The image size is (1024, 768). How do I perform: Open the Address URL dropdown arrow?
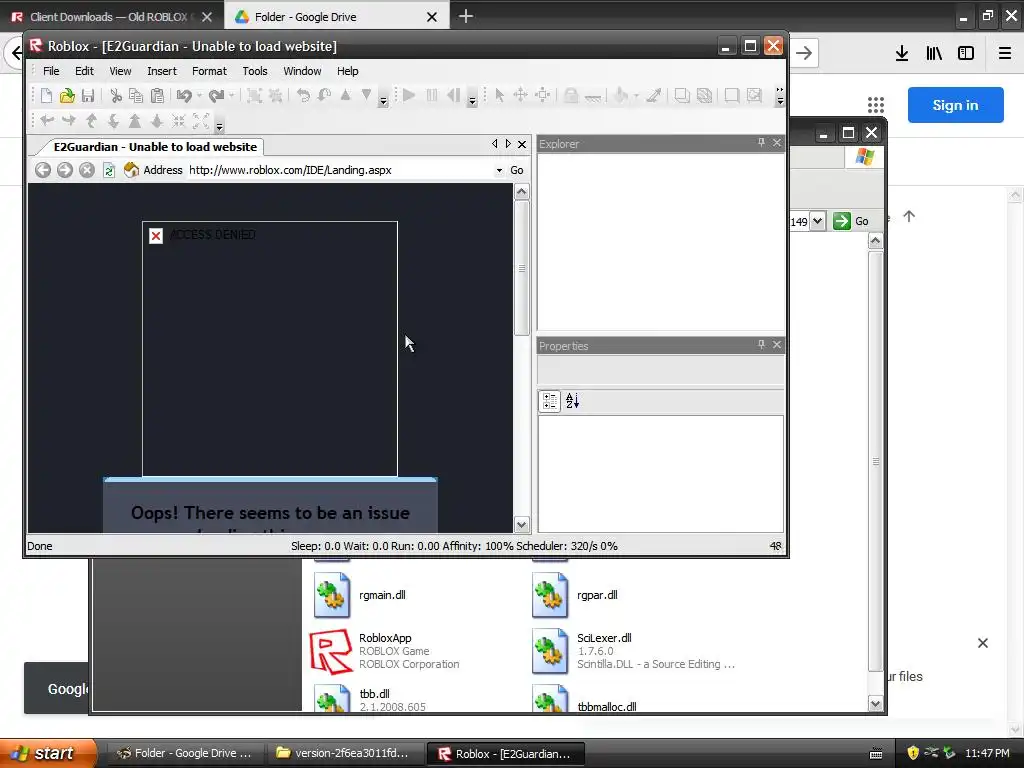pos(499,170)
